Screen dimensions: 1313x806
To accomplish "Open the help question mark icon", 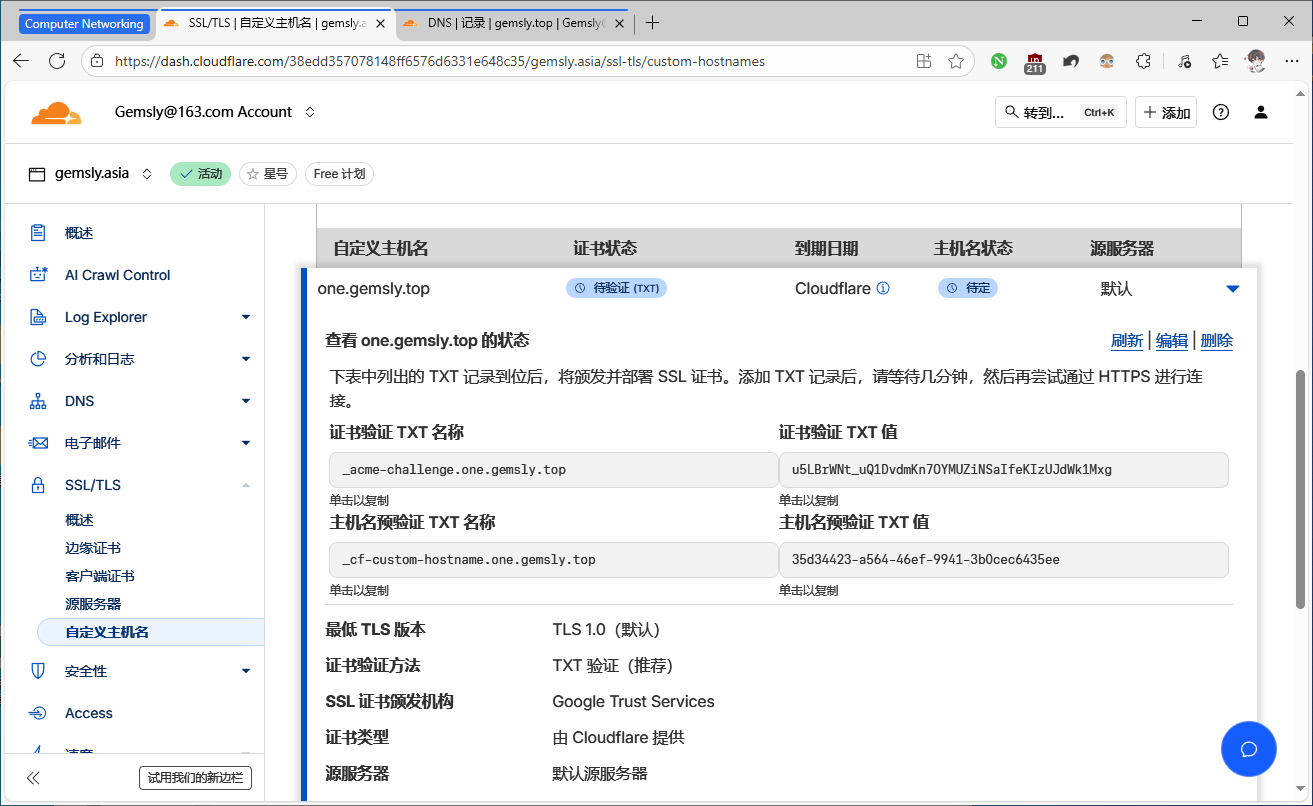I will point(1220,112).
